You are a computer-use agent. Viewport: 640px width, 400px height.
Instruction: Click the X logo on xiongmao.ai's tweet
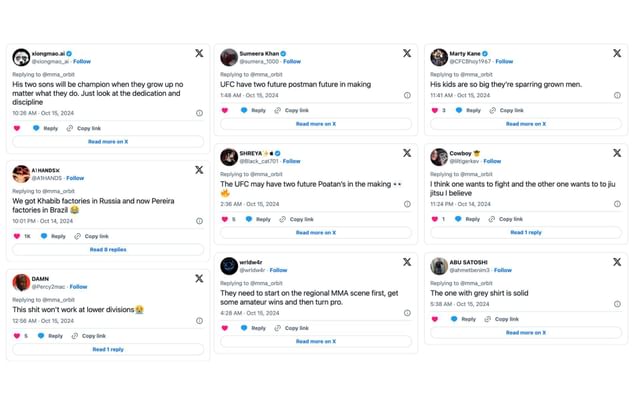[x=199, y=53]
